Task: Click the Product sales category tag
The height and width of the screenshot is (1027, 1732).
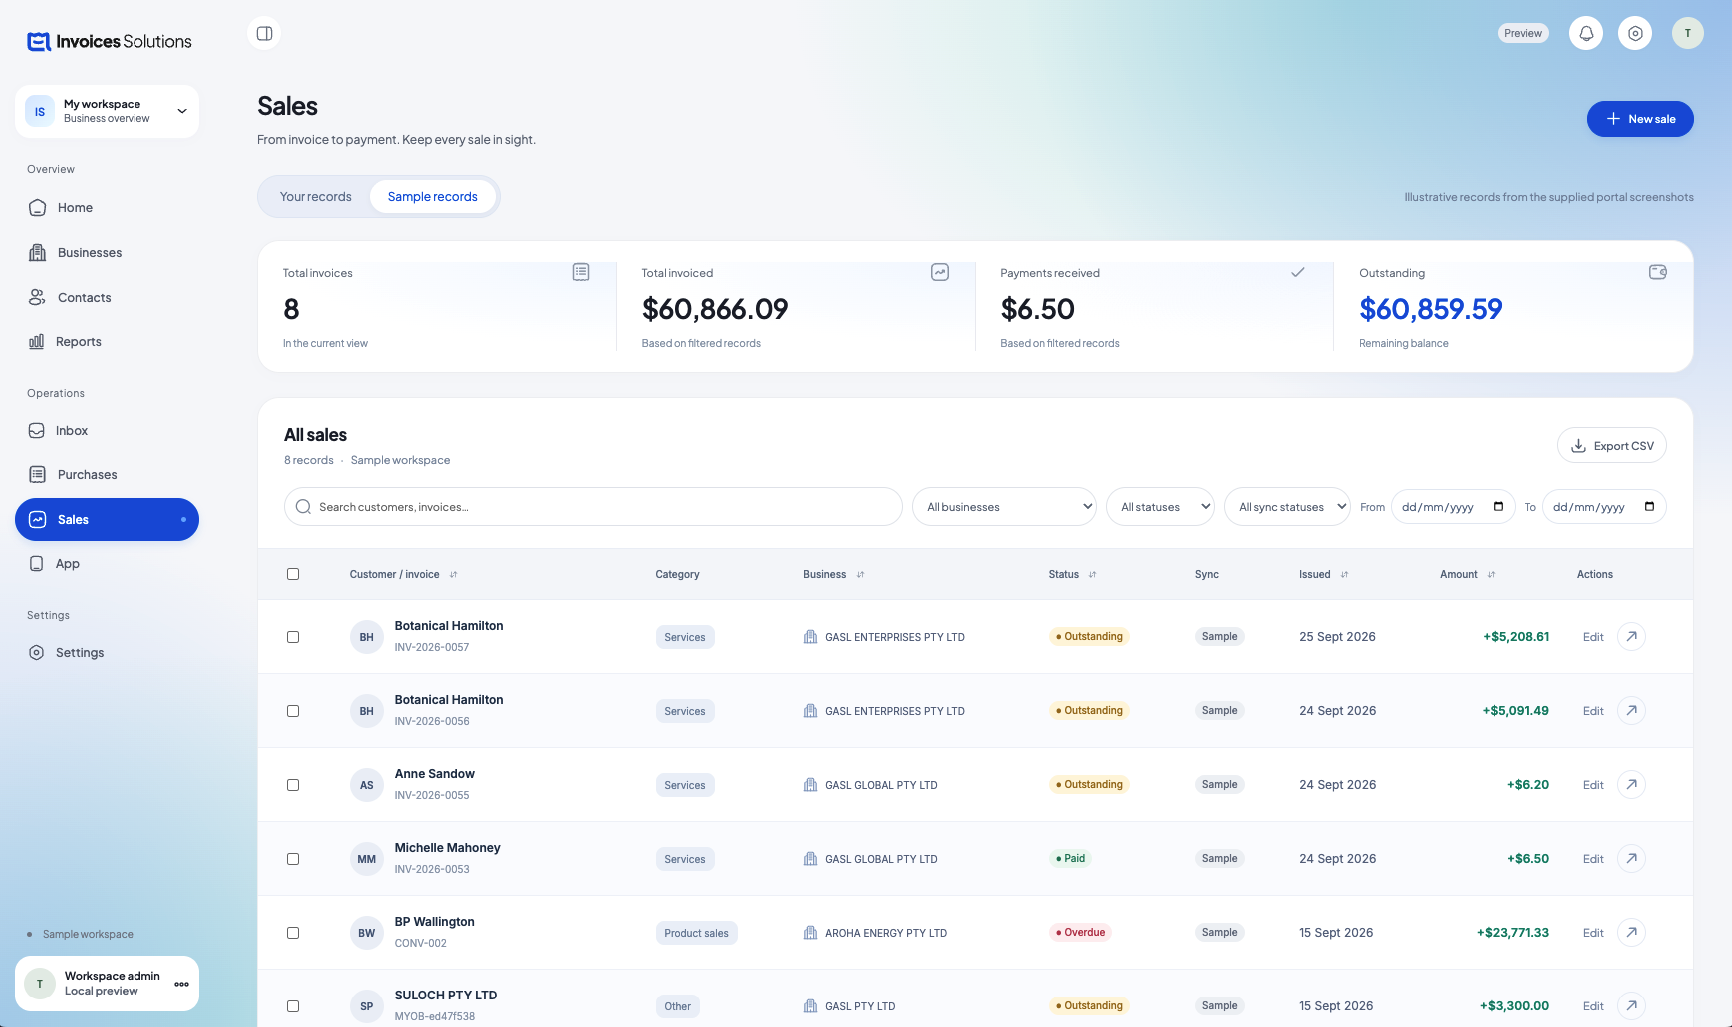Action: (x=697, y=933)
